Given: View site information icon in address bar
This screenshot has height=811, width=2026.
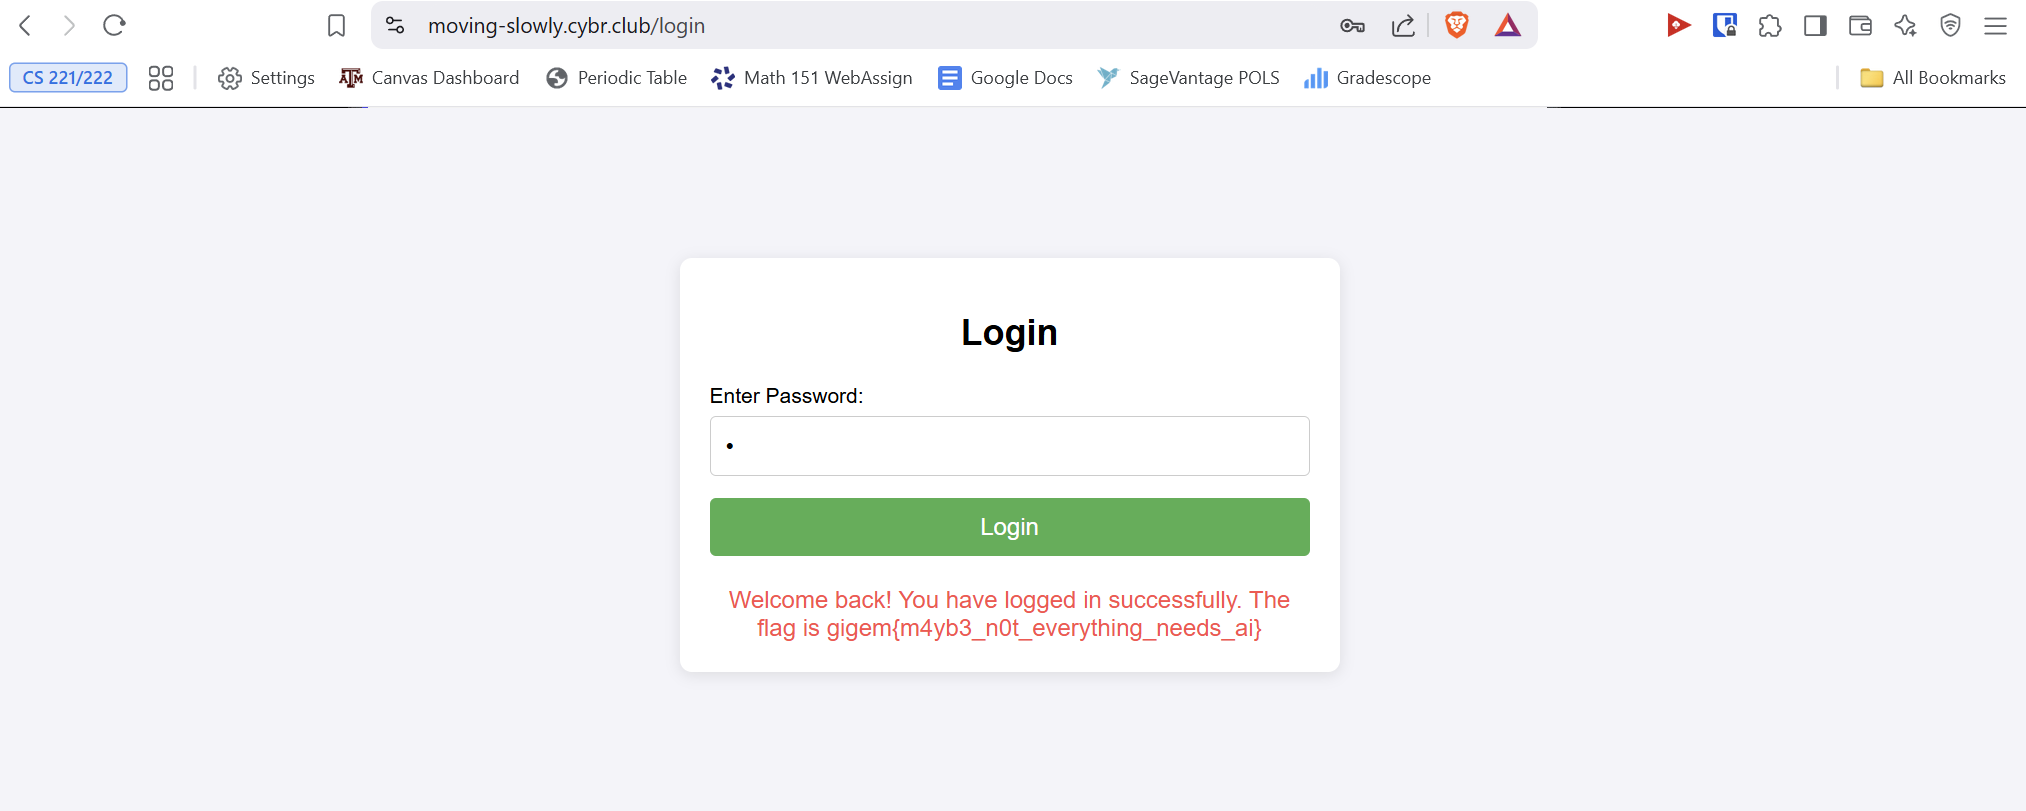Looking at the screenshot, I should [x=395, y=26].
